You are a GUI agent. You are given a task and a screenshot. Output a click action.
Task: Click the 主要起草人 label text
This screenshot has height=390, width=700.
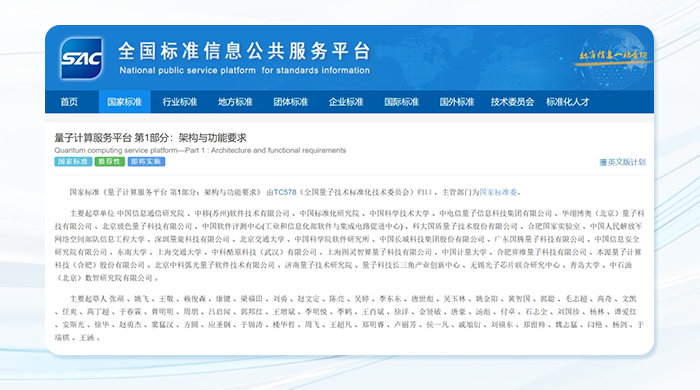pyautogui.click(x=88, y=299)
